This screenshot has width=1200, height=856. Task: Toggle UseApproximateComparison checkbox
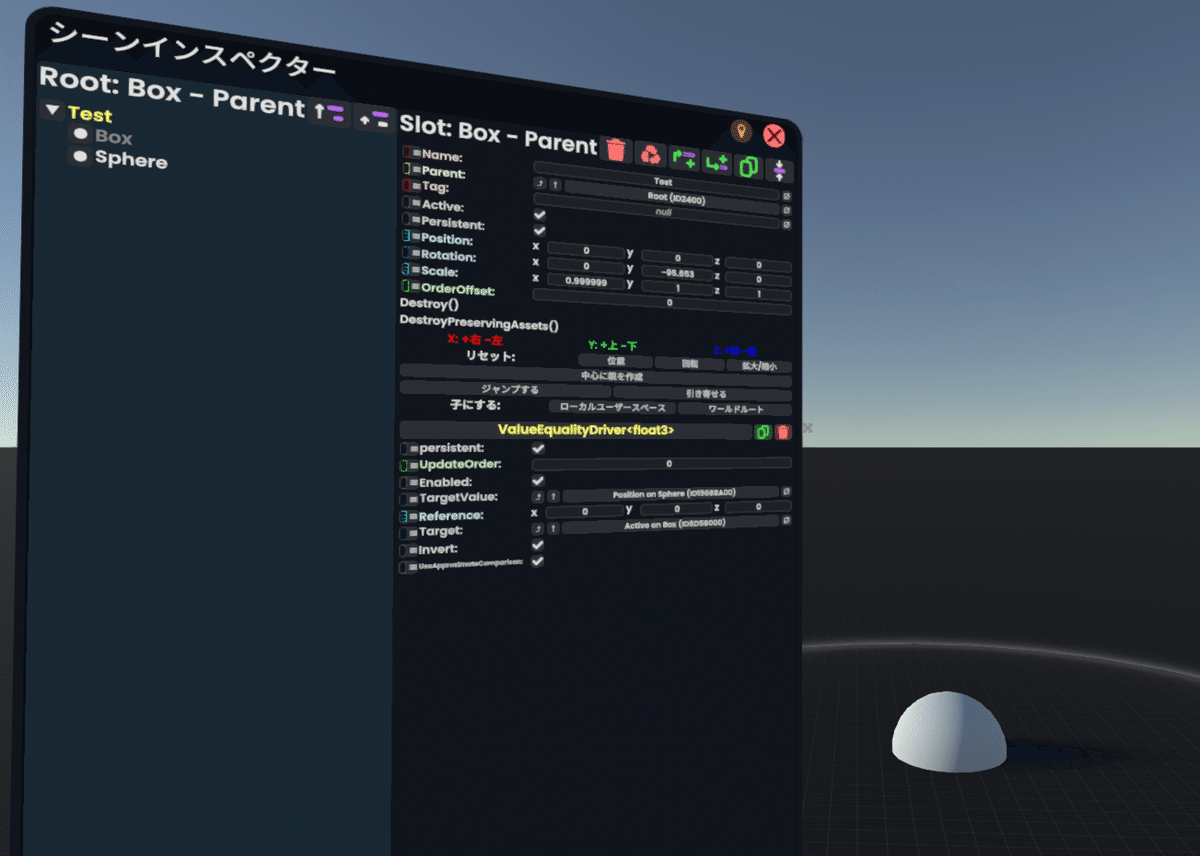click(x=538, y=562)
